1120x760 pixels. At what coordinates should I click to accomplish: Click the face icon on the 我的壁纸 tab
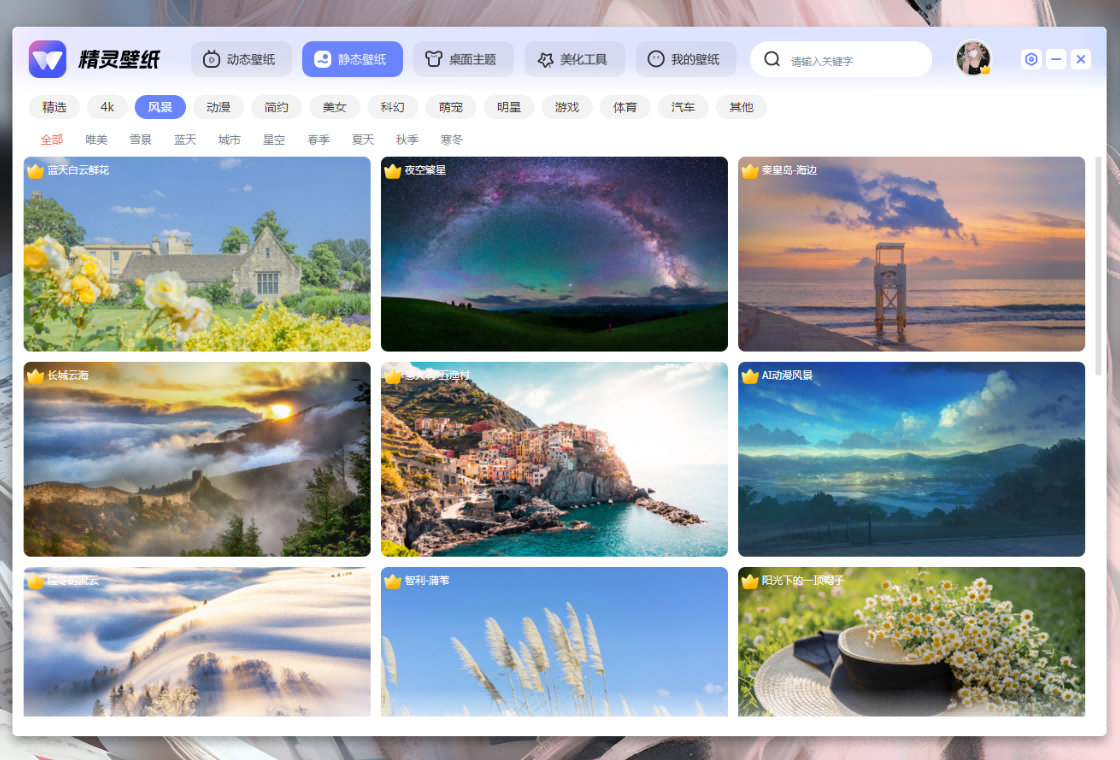coord(656,59)
